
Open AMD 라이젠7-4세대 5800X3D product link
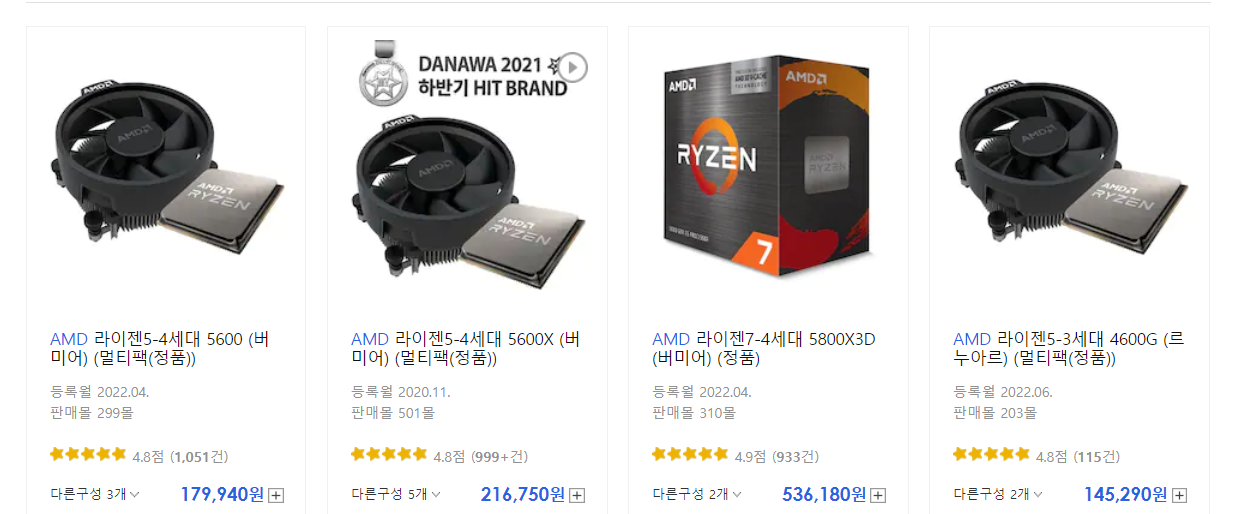pos(764,348)
